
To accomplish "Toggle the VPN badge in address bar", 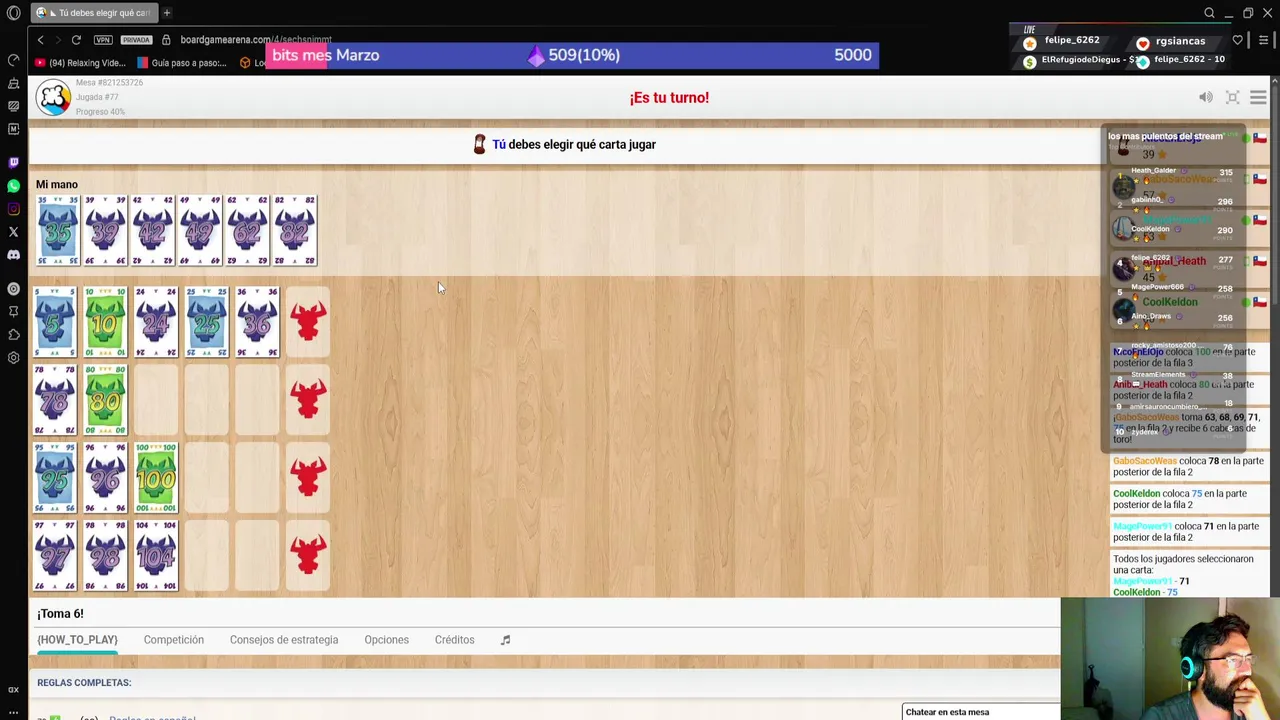I will click(103, 40).
